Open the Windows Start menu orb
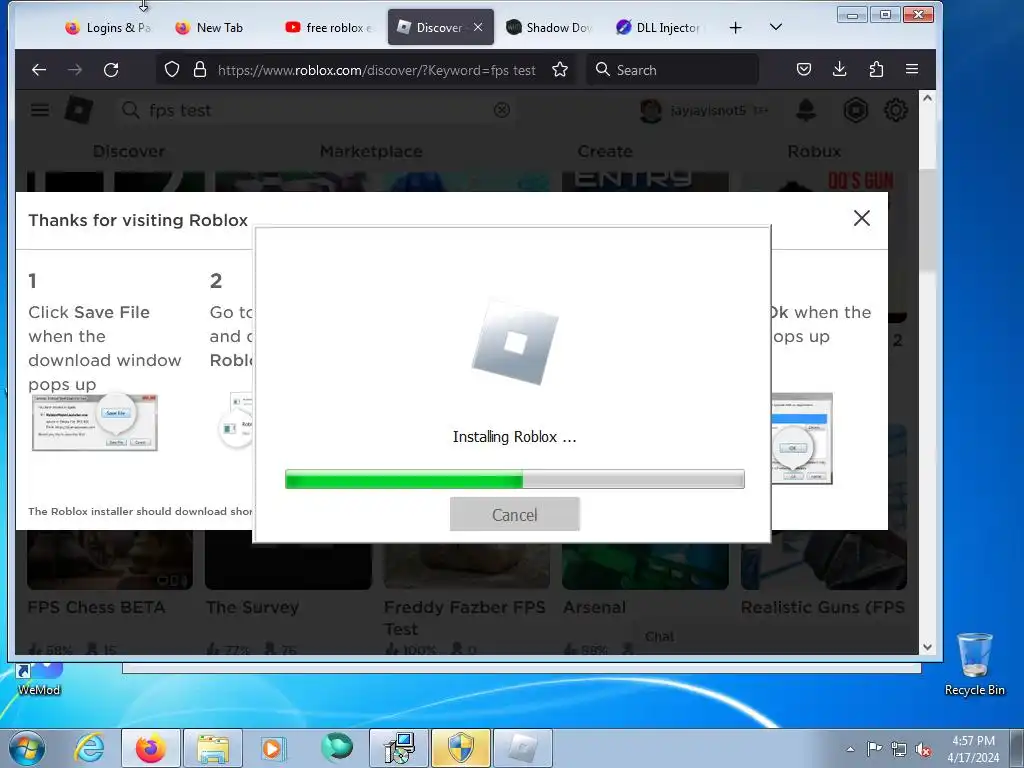Image resolution: width=1024 pixels, height=768 pixels. (26, 748)
